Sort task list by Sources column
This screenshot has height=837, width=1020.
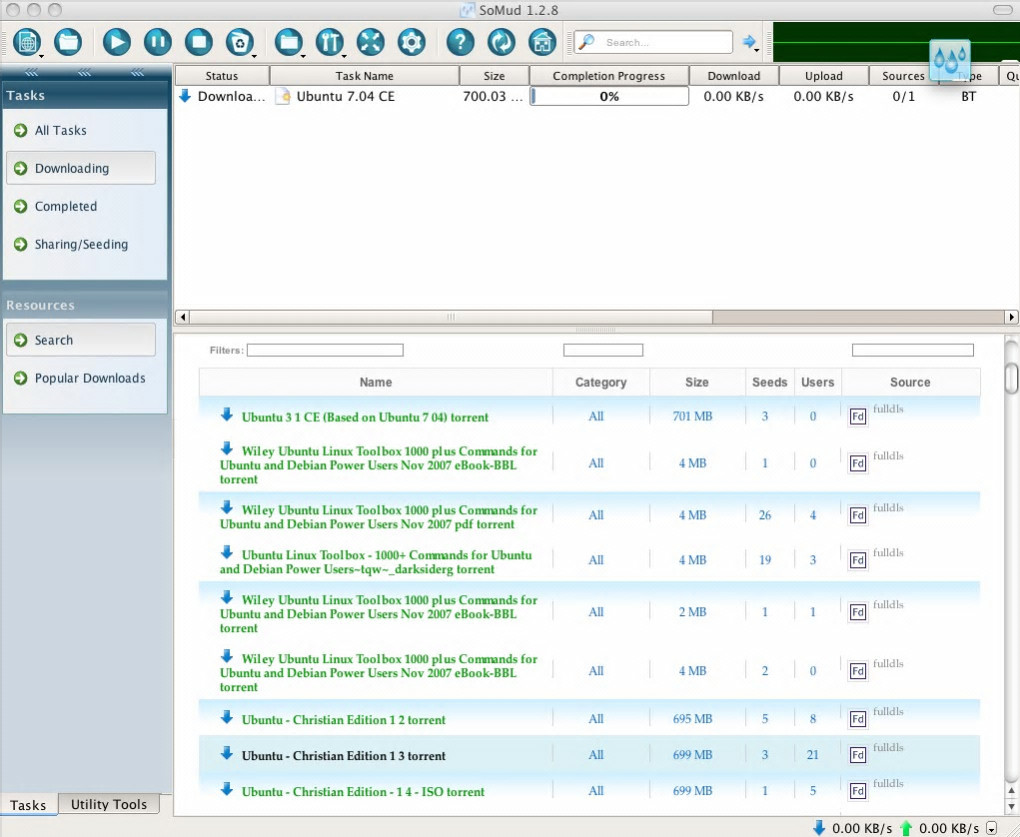pos(903,75)
